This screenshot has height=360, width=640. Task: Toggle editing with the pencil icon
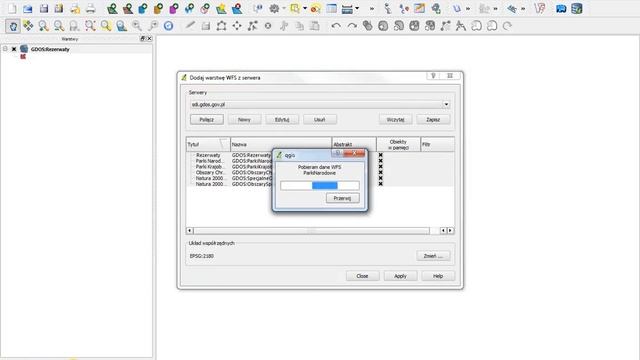(190, 26)
